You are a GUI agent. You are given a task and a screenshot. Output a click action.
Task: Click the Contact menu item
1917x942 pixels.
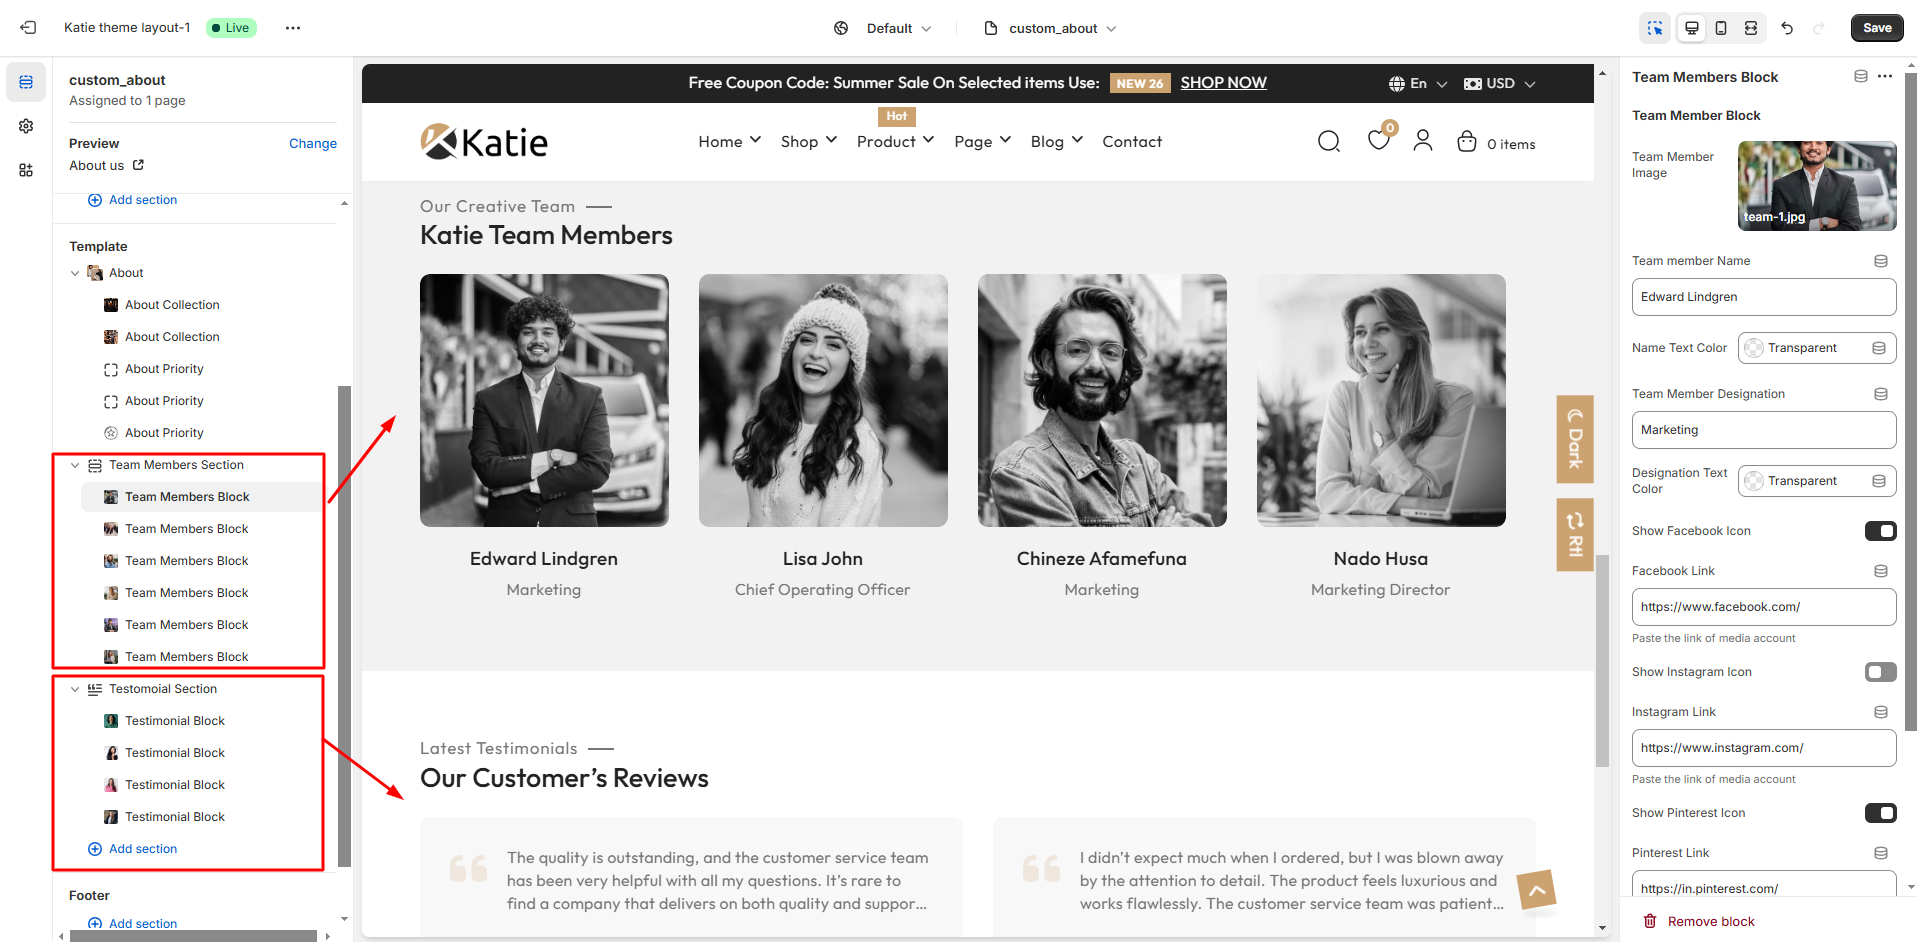click(1132, 142)
